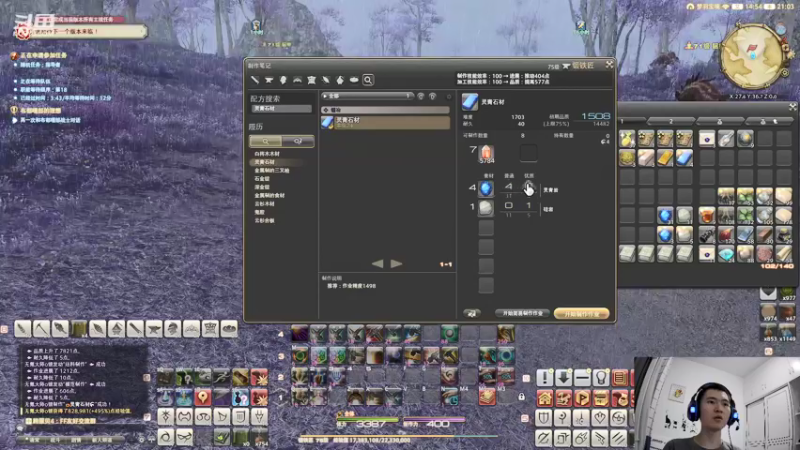Click the purple 制作力 400 gauge bar

pyautogui.click(x=434, y=420)
